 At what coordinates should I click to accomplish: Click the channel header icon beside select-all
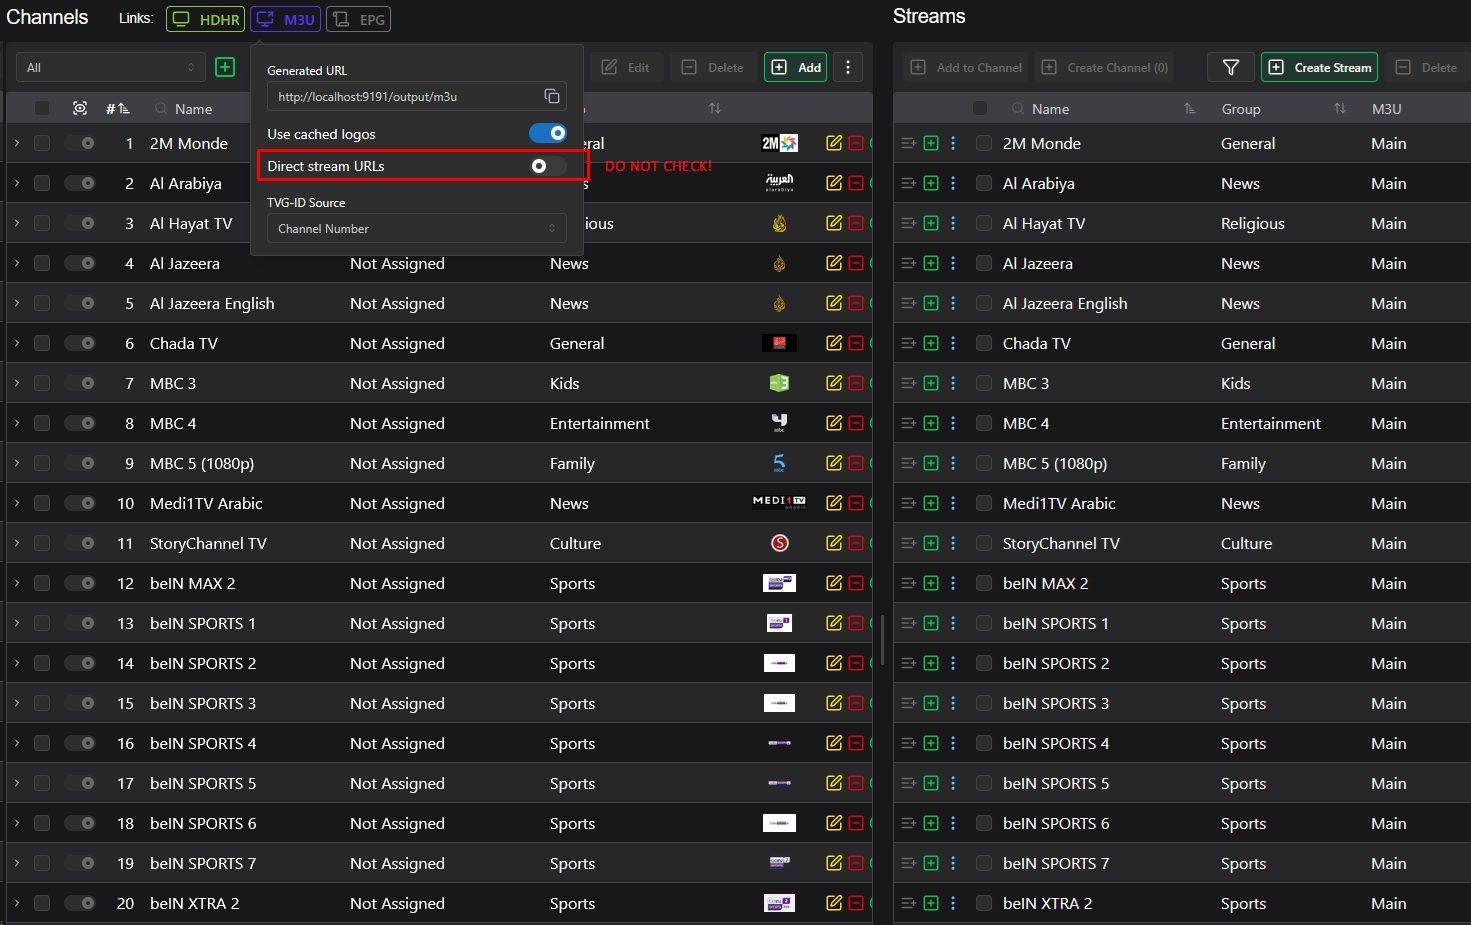coord(80,108)
